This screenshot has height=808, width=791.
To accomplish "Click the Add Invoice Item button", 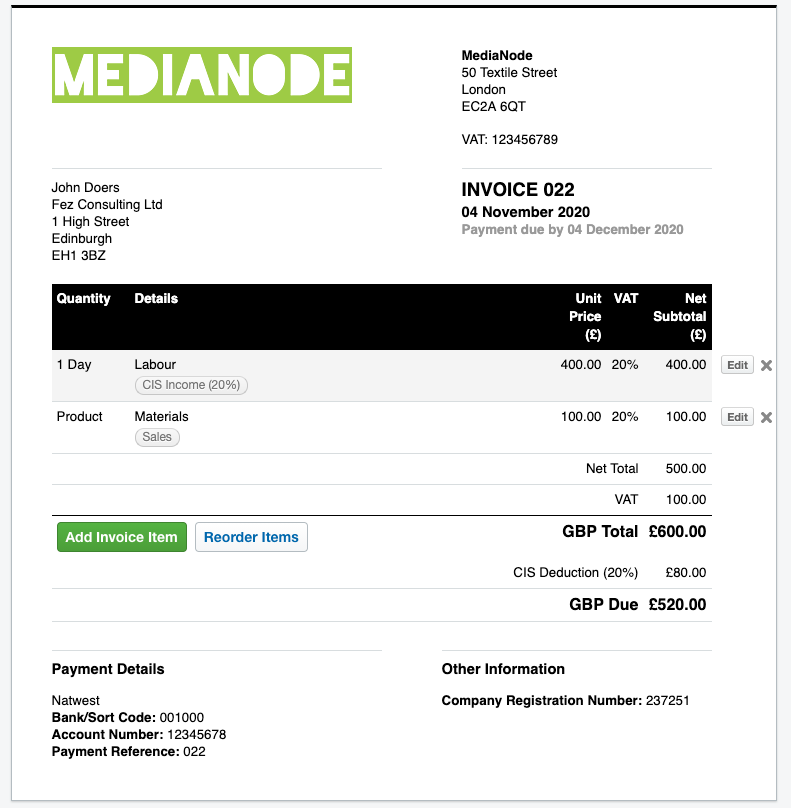I will coord(121,537).
